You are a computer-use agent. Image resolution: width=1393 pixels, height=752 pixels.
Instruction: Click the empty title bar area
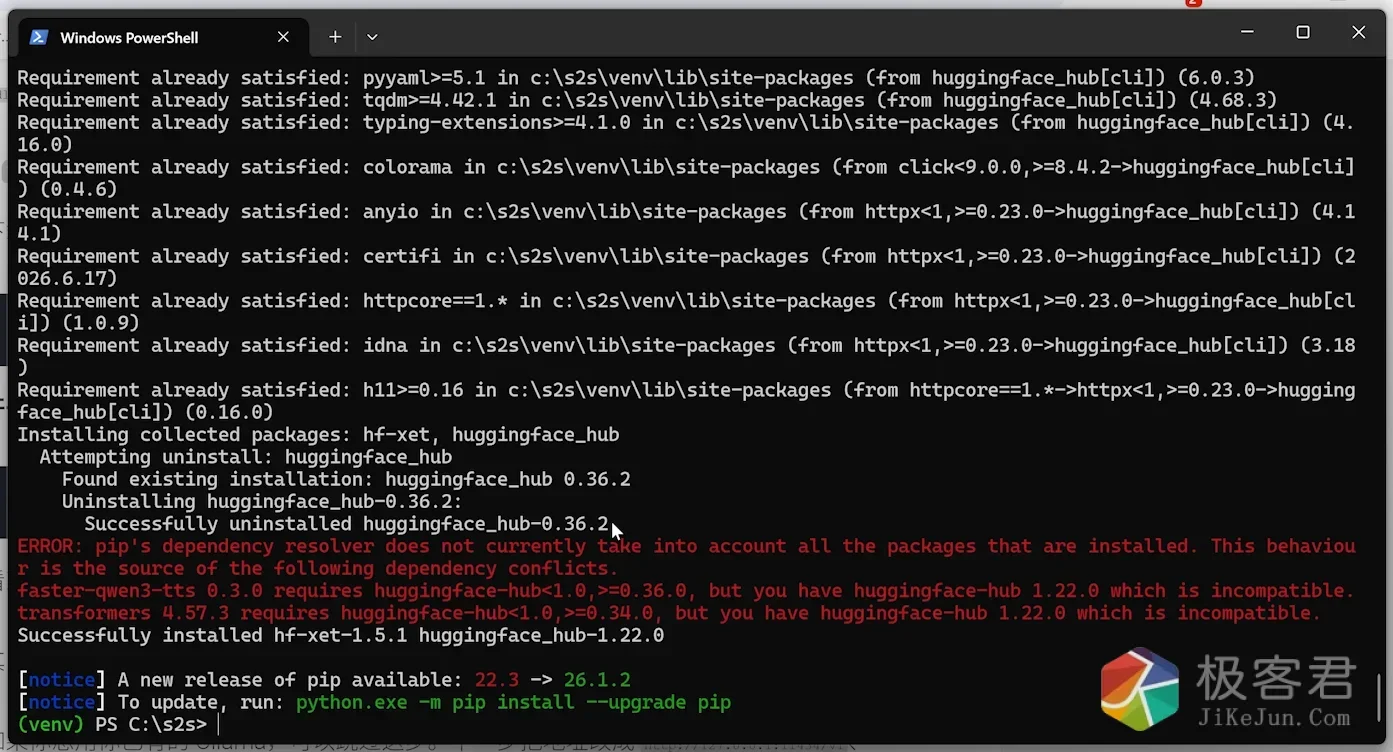pos(800,35)
